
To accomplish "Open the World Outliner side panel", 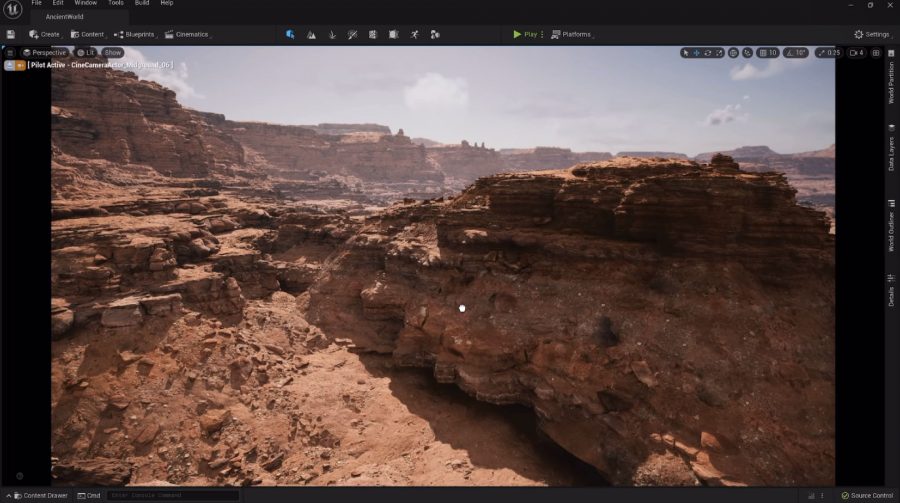I will (891, 227).
